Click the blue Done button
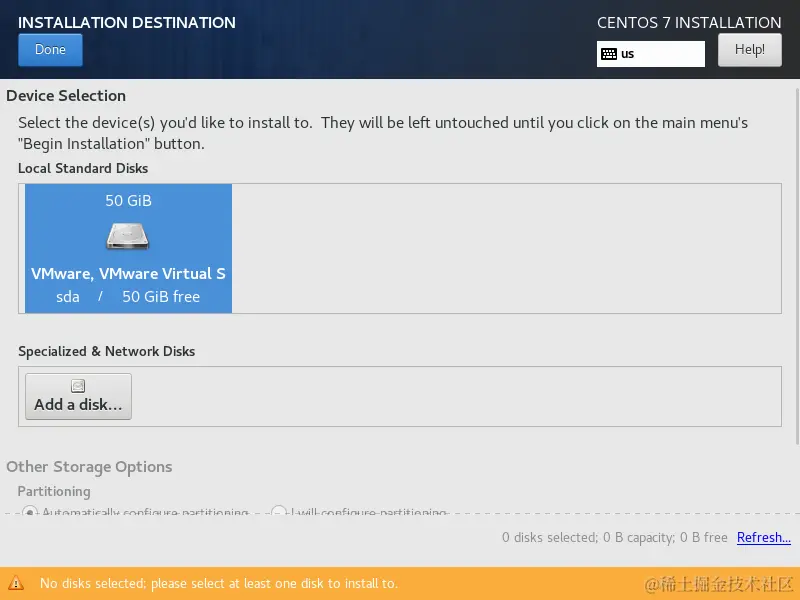This screenshot has height=600, width=800. 50,50
